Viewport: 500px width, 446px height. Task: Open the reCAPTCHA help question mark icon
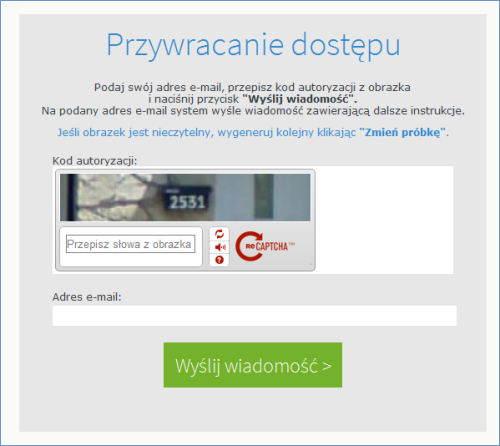tap(219, 260)
